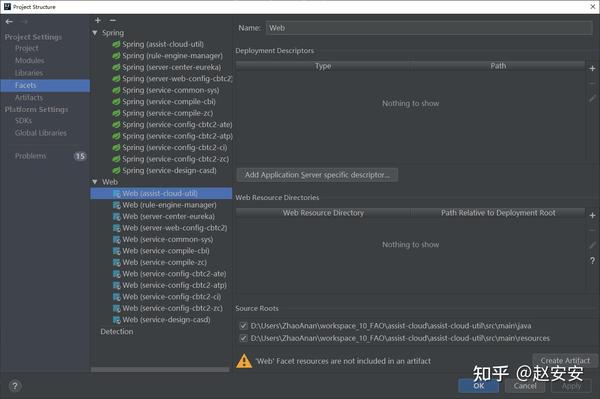600x399 pixels.
Task: Collapse the Spring facets tree node
Action: tap(95, 33)
